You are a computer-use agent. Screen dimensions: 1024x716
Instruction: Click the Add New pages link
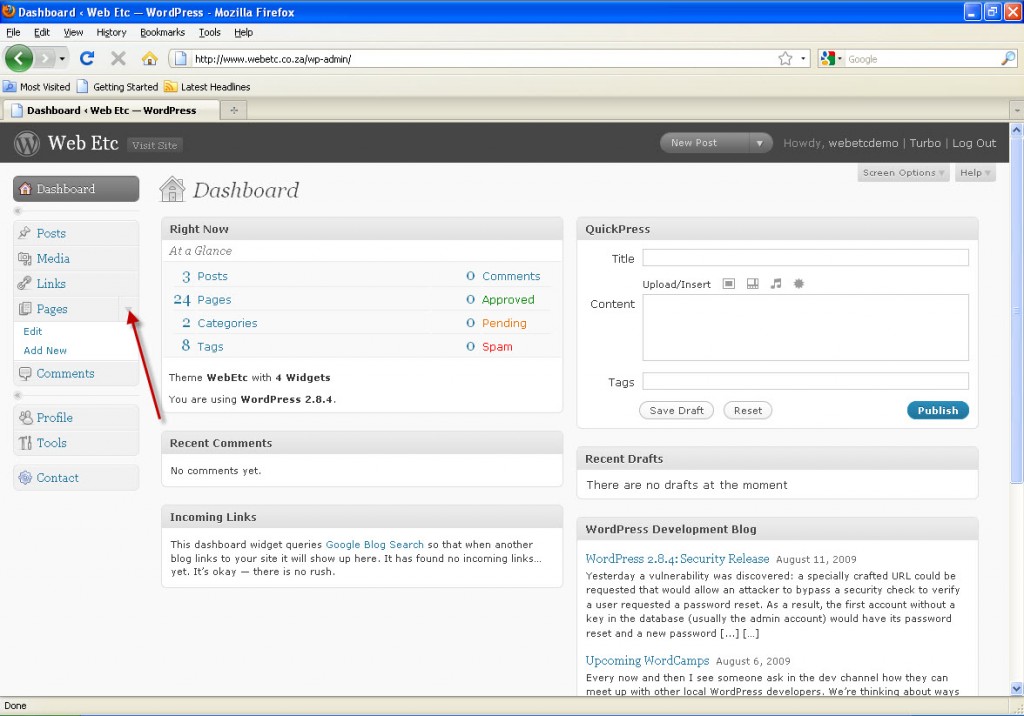tap(45, 350)
